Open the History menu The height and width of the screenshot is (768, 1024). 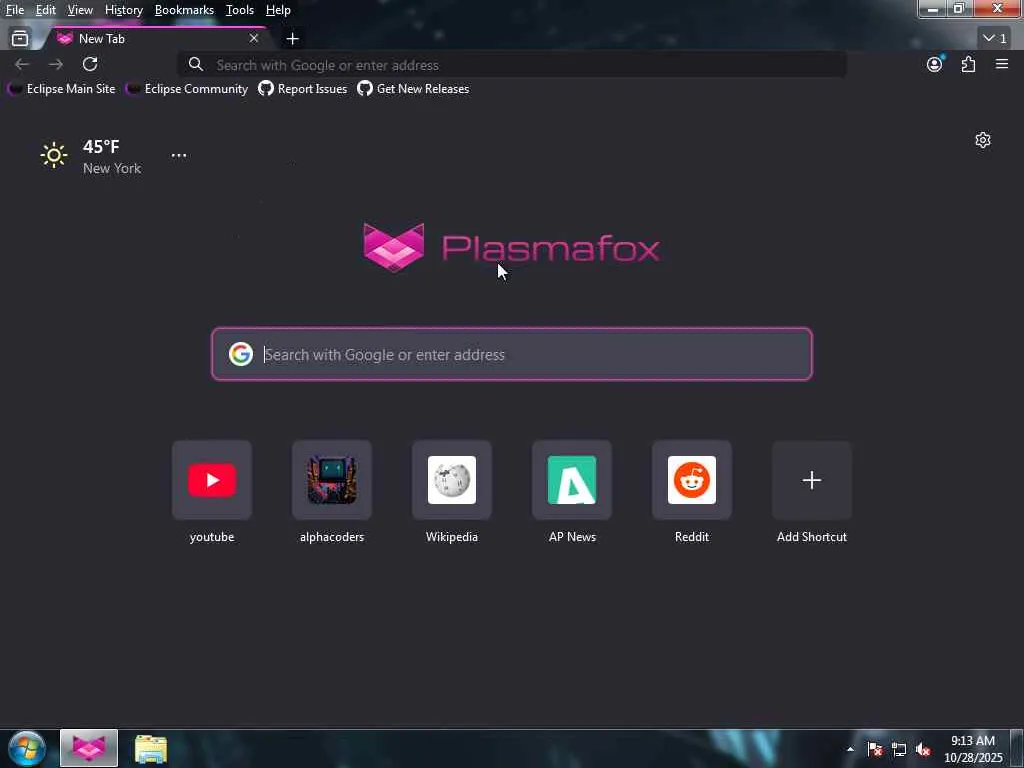[x=123, y=10]
